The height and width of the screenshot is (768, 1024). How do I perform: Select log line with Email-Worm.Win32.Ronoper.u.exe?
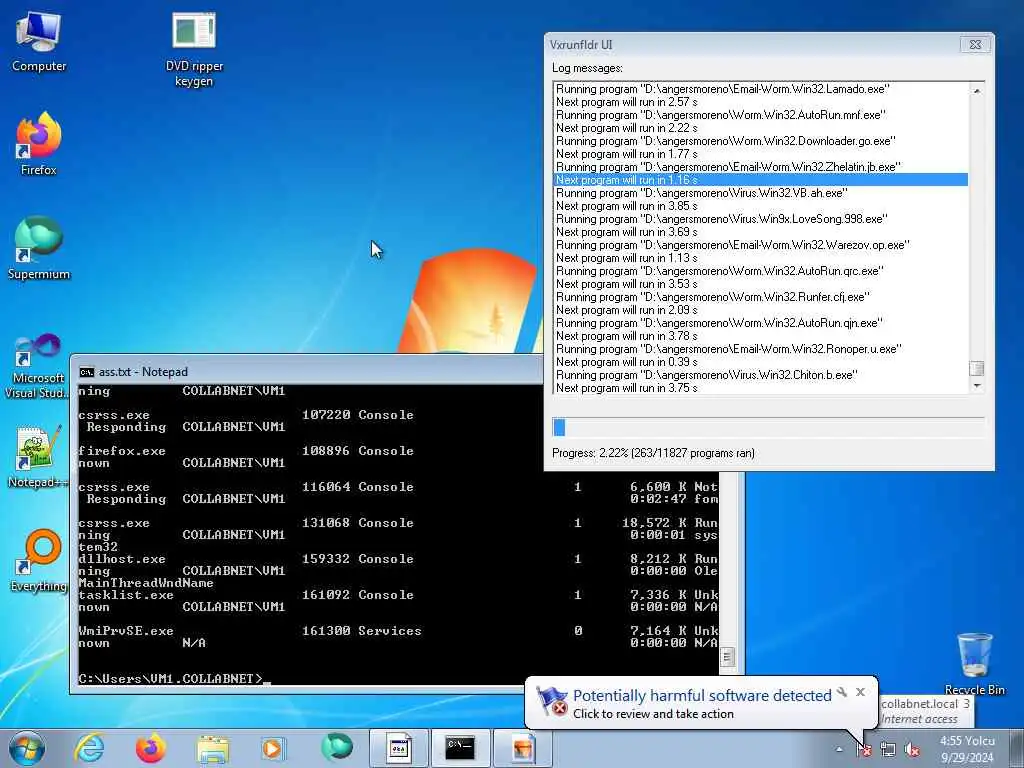760,349
